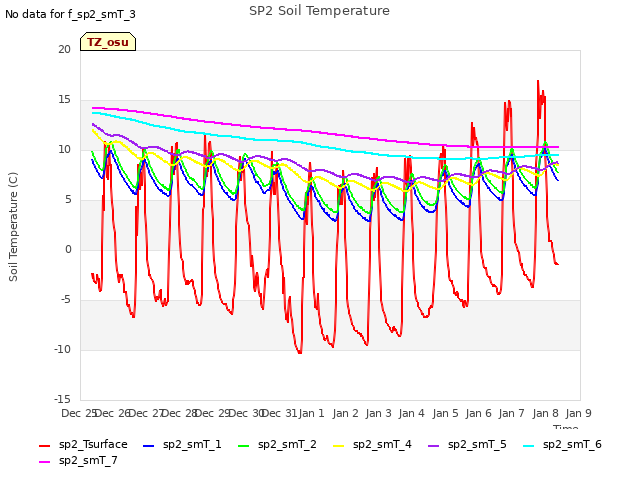640x480 pixels.
Task: Click the purple sp2_smT_5 legend swatch
Action: coord(433,446)
